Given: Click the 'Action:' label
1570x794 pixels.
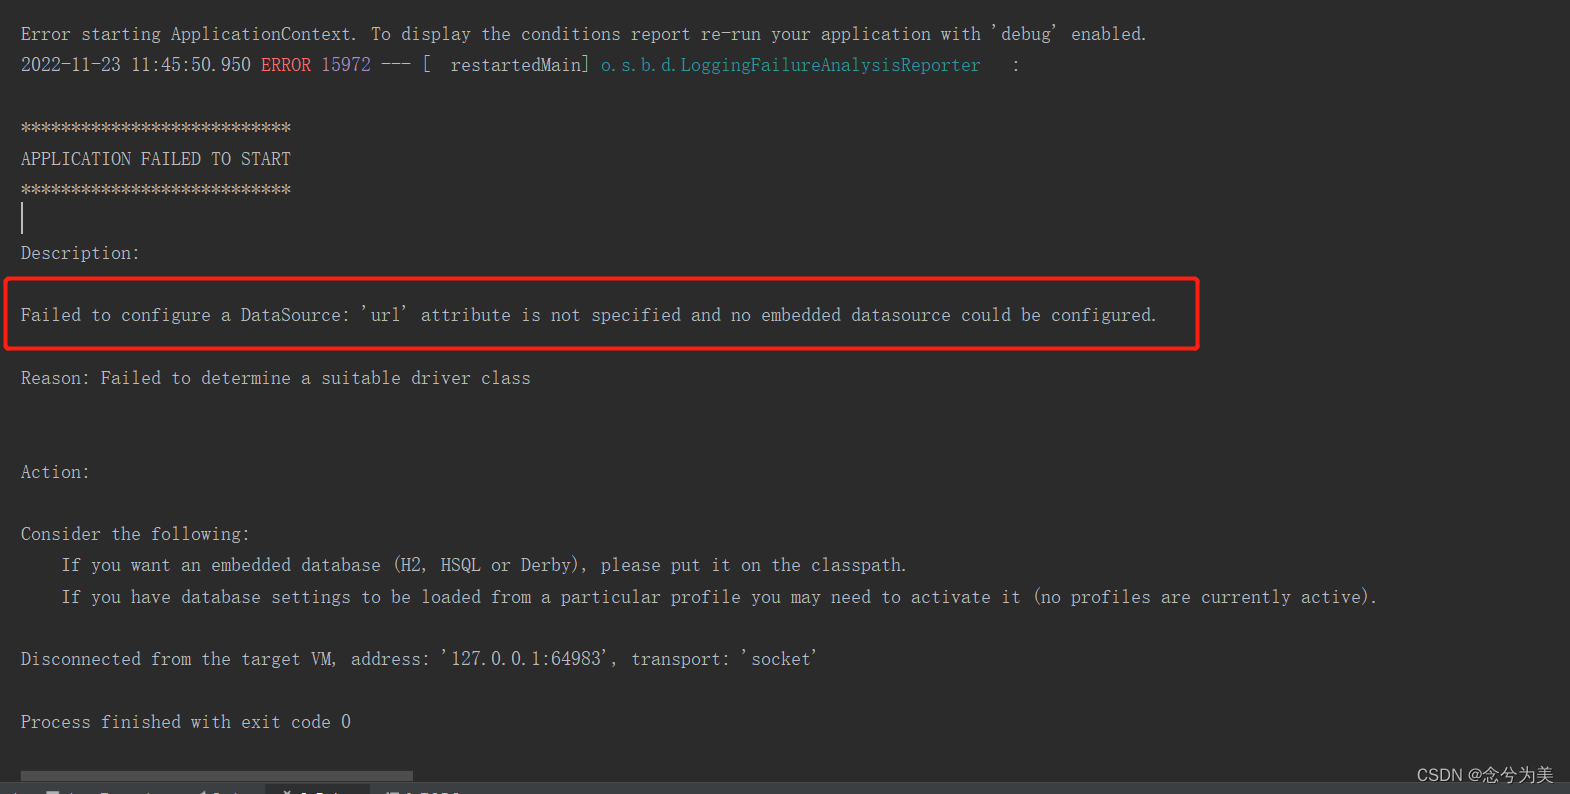Looking at the screenshot, I should [55, 472].
